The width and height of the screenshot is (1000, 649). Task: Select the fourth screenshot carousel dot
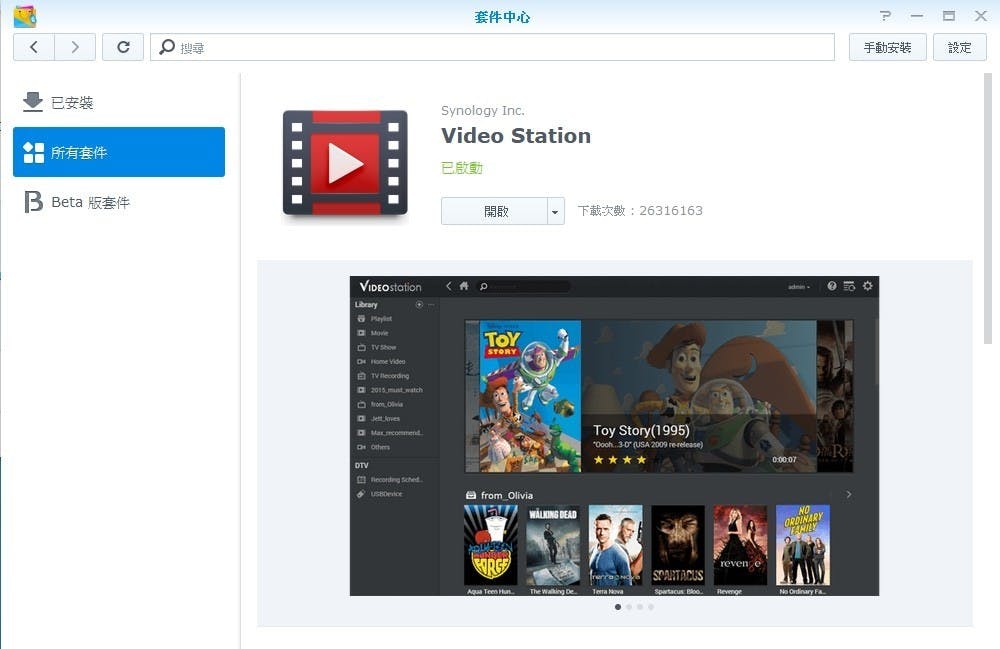[x=651, y=606]
